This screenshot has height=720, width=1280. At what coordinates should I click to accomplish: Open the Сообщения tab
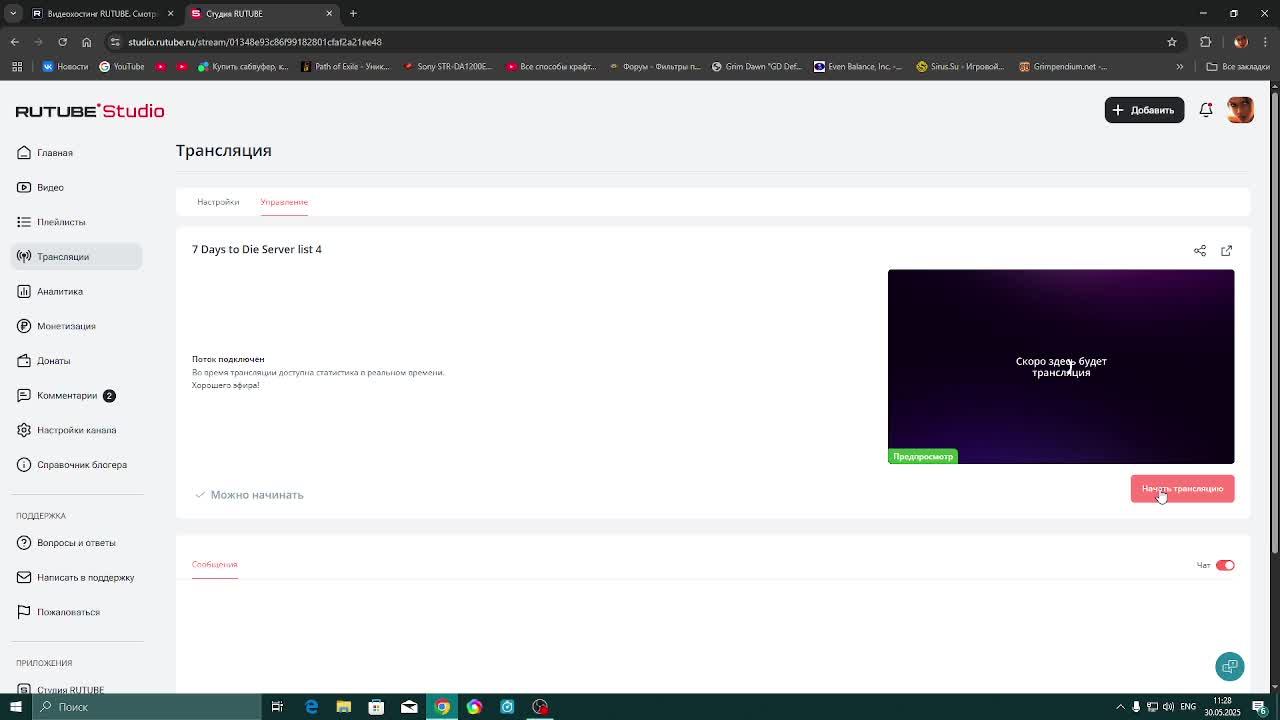214,565
